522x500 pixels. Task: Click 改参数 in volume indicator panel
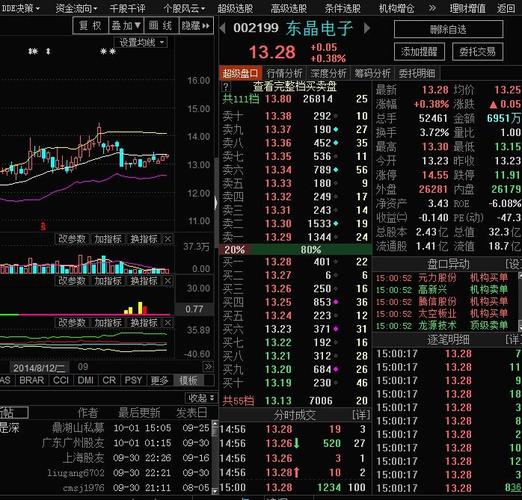72,239
